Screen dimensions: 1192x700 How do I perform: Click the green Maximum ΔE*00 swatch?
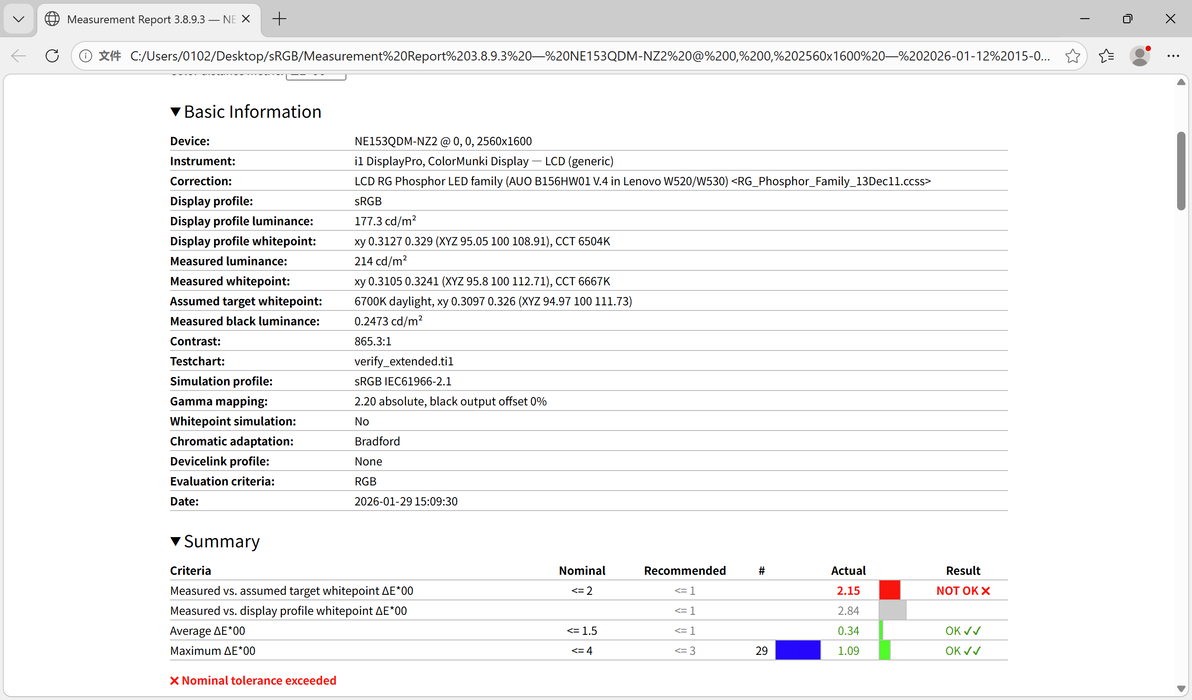click(885, 650)
